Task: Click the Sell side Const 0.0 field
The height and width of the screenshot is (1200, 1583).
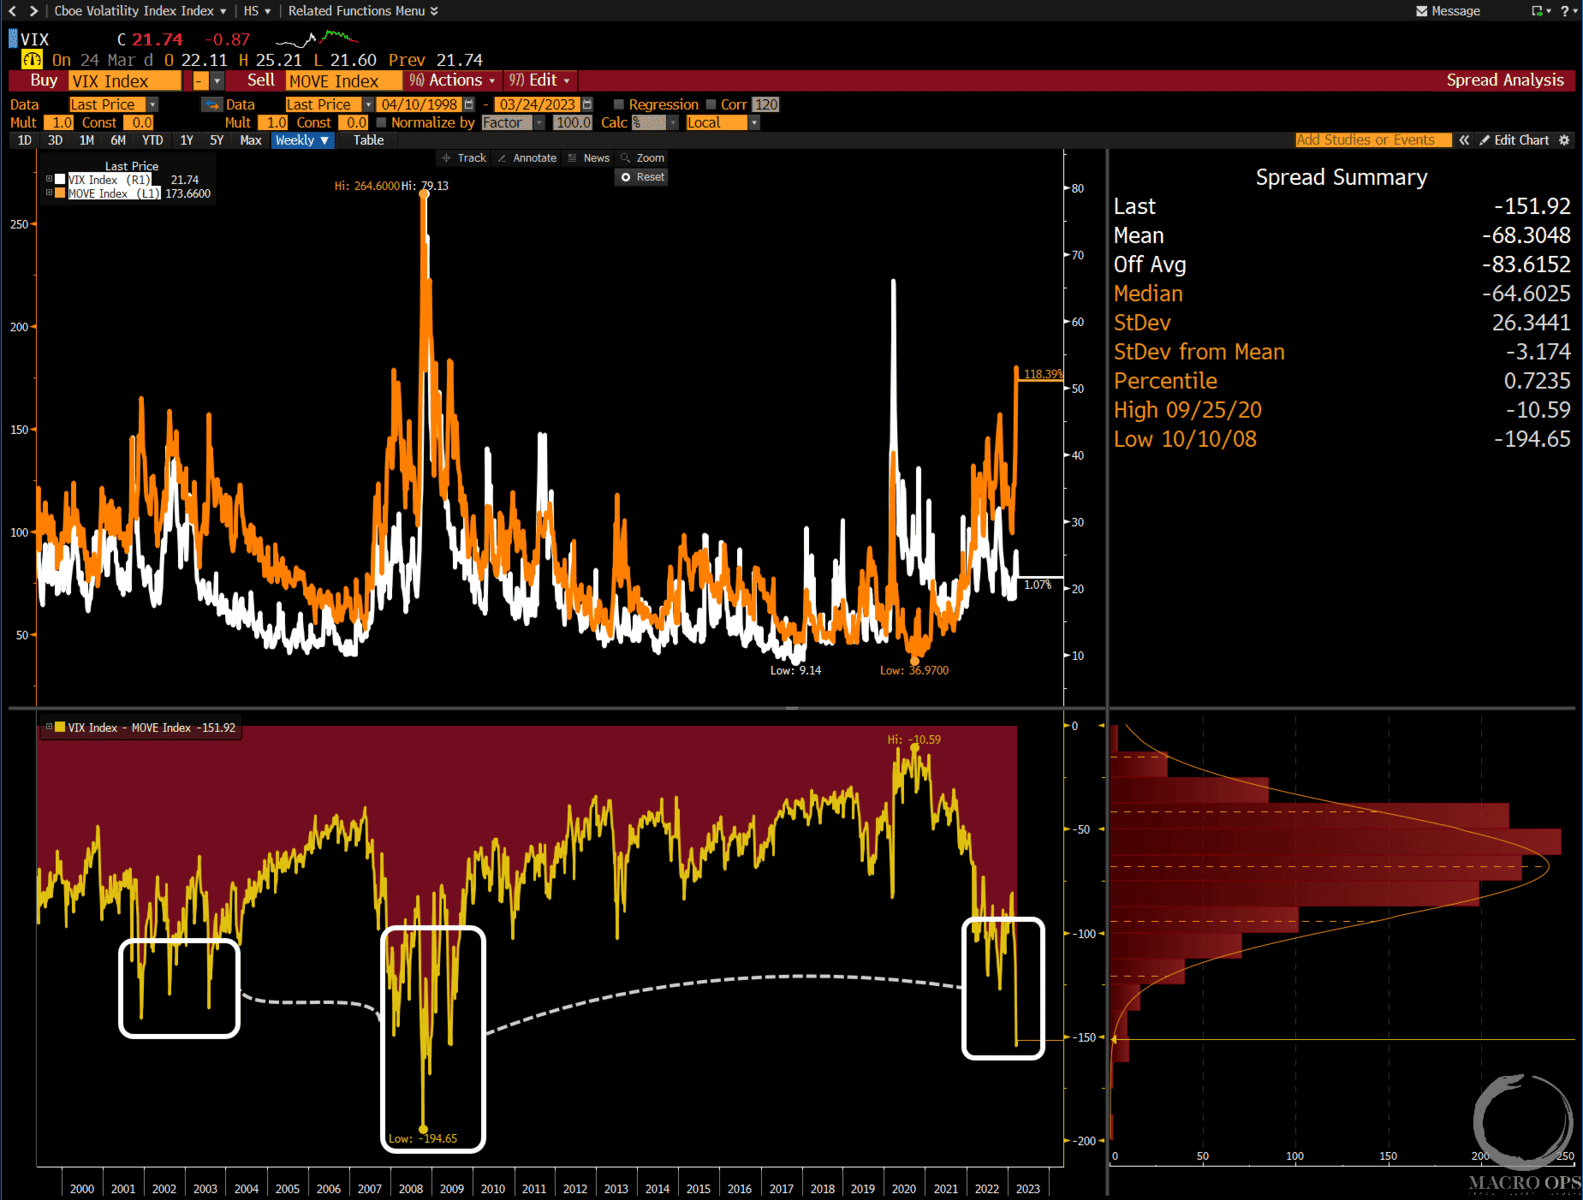Action: coord(354,122)
